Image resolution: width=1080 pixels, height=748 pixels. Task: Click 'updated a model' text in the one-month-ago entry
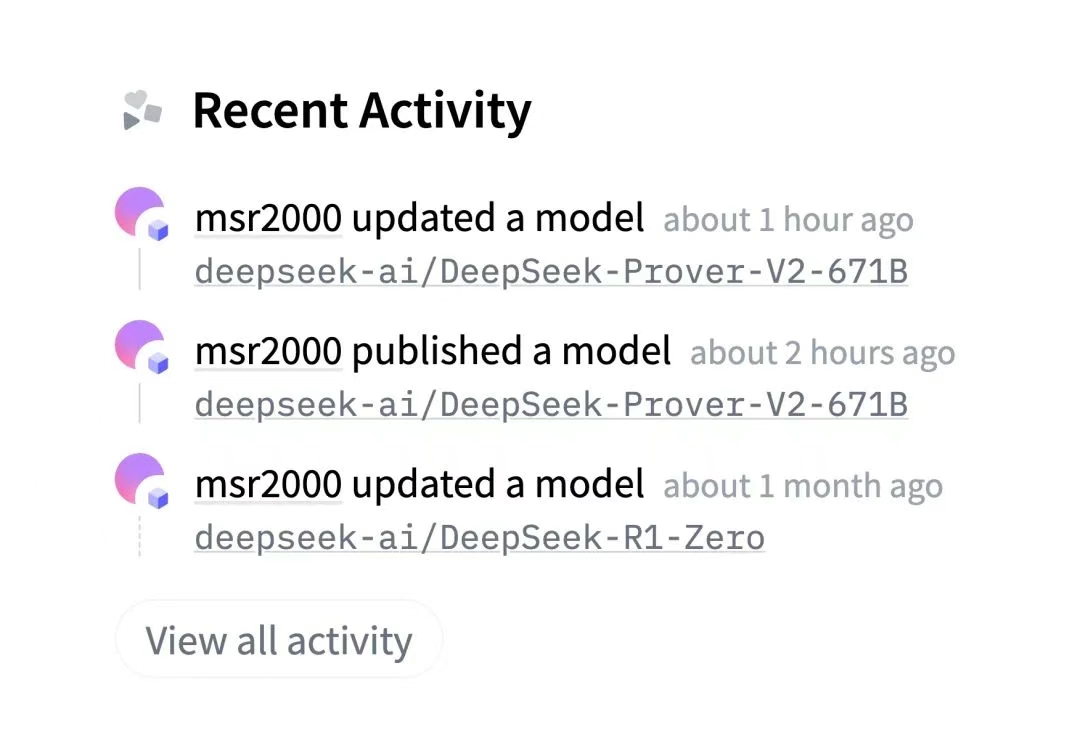click(498, 484)
